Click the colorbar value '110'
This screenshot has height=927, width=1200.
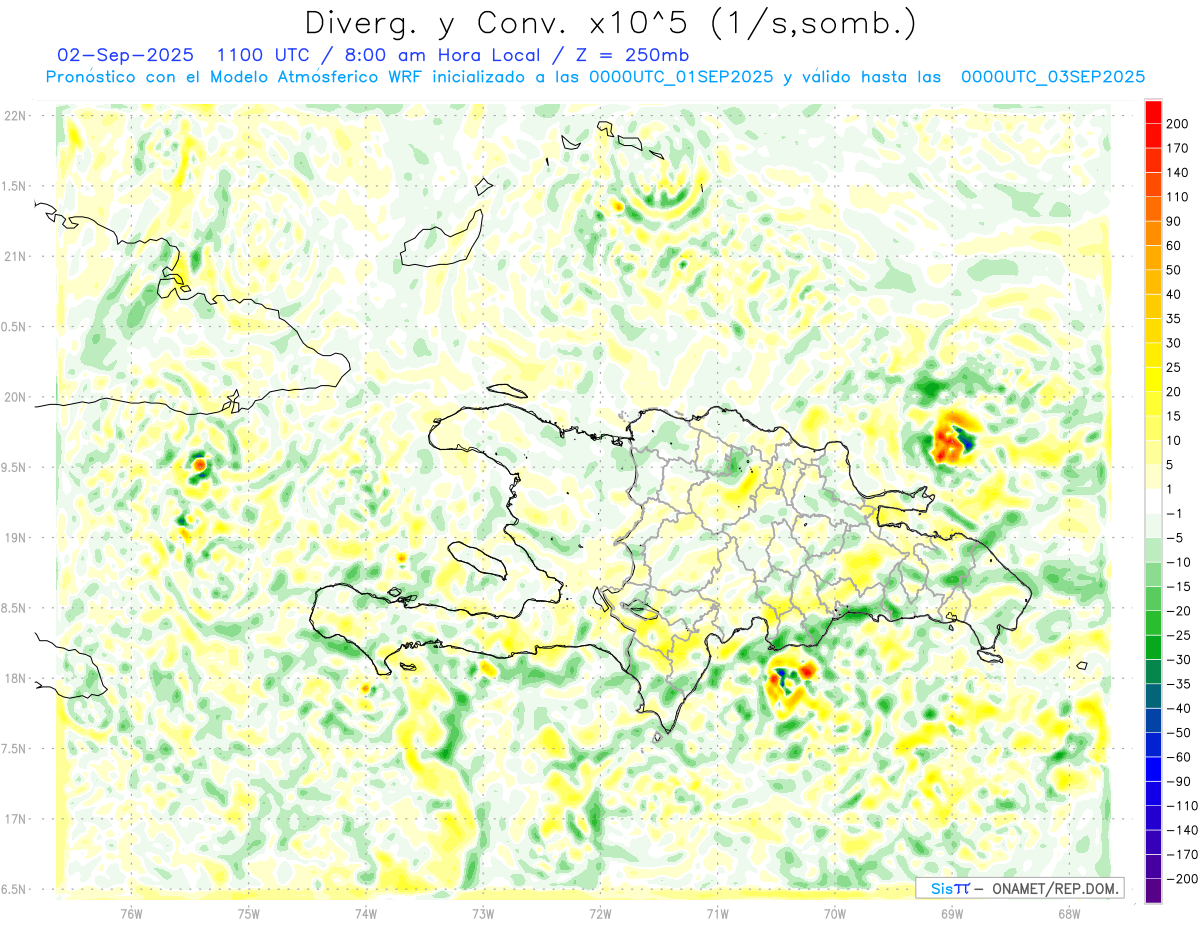[x=1179, y=197]
